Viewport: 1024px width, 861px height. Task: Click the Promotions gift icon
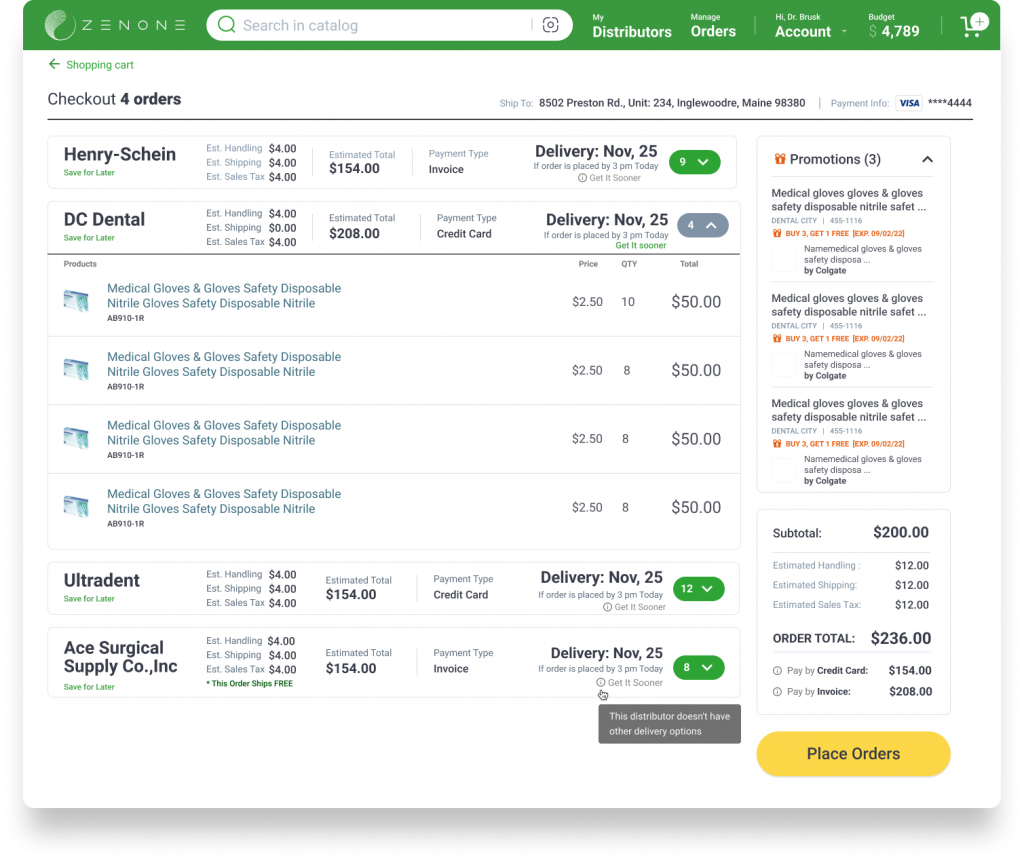780,159
